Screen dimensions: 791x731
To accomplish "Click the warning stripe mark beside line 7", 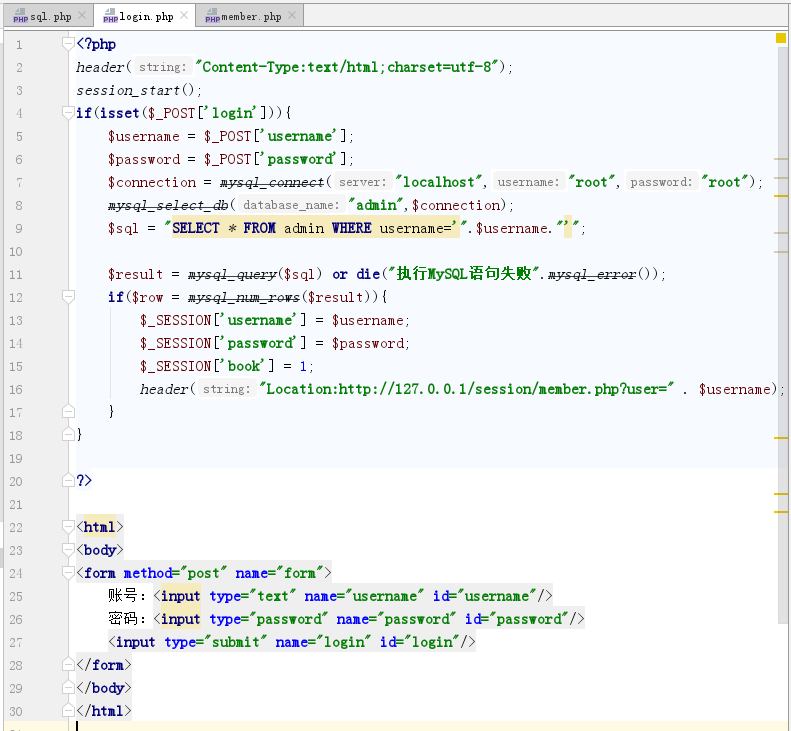I will pyautogui.click(x=781, y=178).
